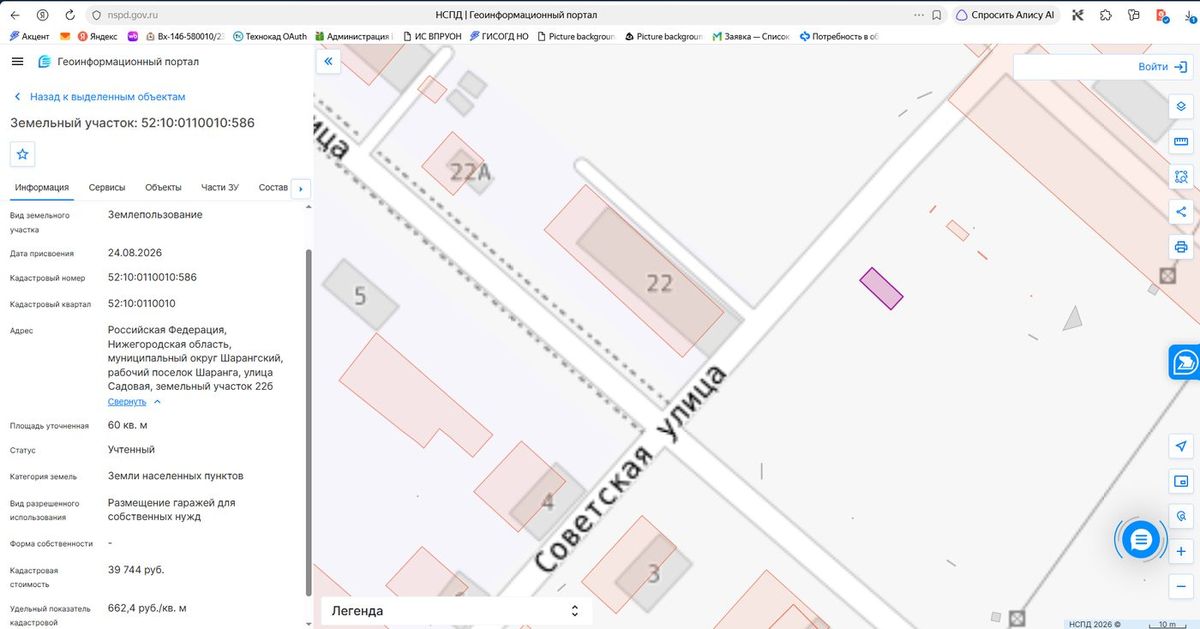Open the browser extensions puzzle icon
The width and height of the screenshot is (1200, 629).
[x=1105, y=15]
